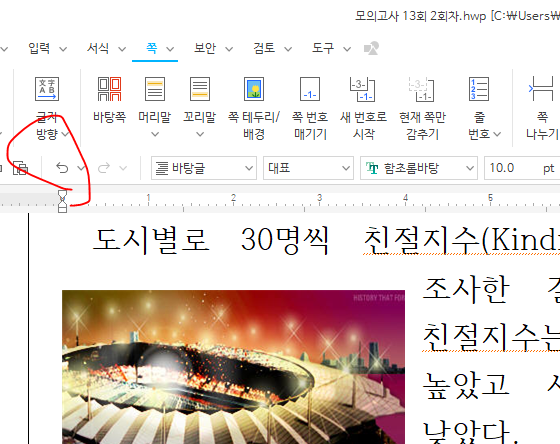Open the 검토 menu
The image size is (560, 444).
(264, 48)
